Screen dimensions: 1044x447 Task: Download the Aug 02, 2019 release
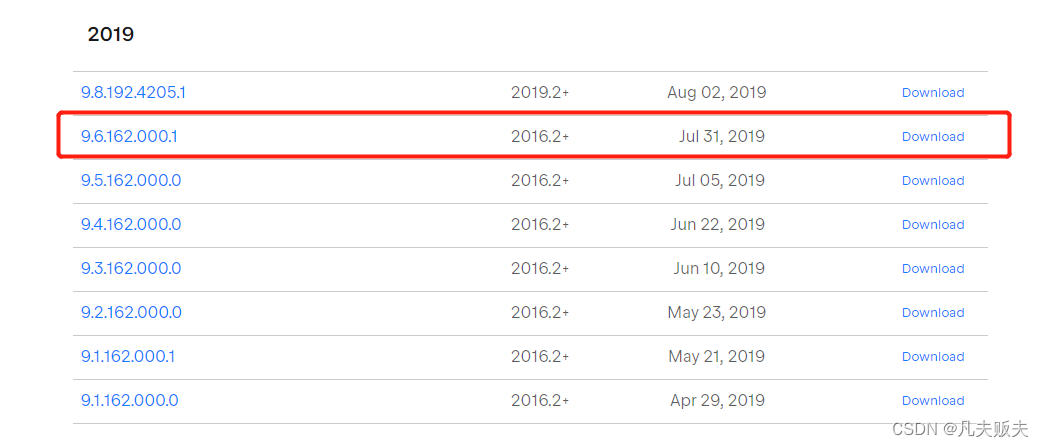coord(933,93)
